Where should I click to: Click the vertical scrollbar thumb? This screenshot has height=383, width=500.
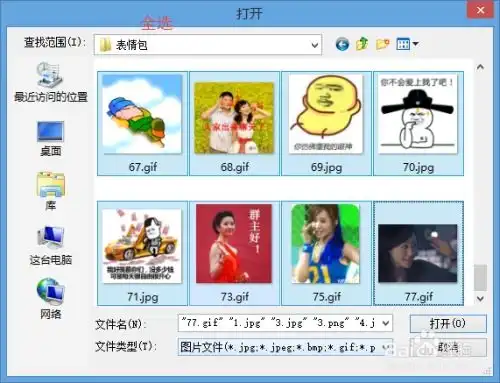pos(480,277)
